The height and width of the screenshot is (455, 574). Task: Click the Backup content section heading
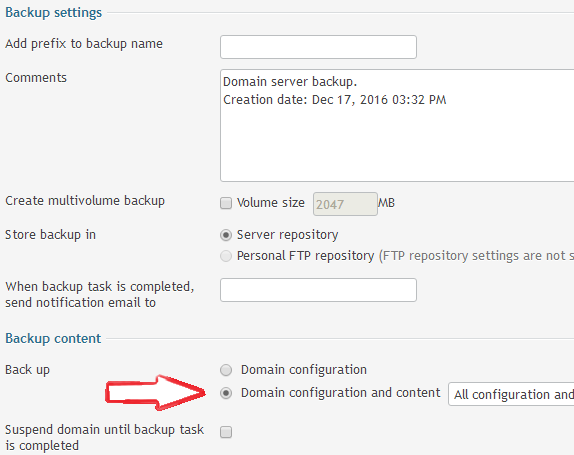53,339
